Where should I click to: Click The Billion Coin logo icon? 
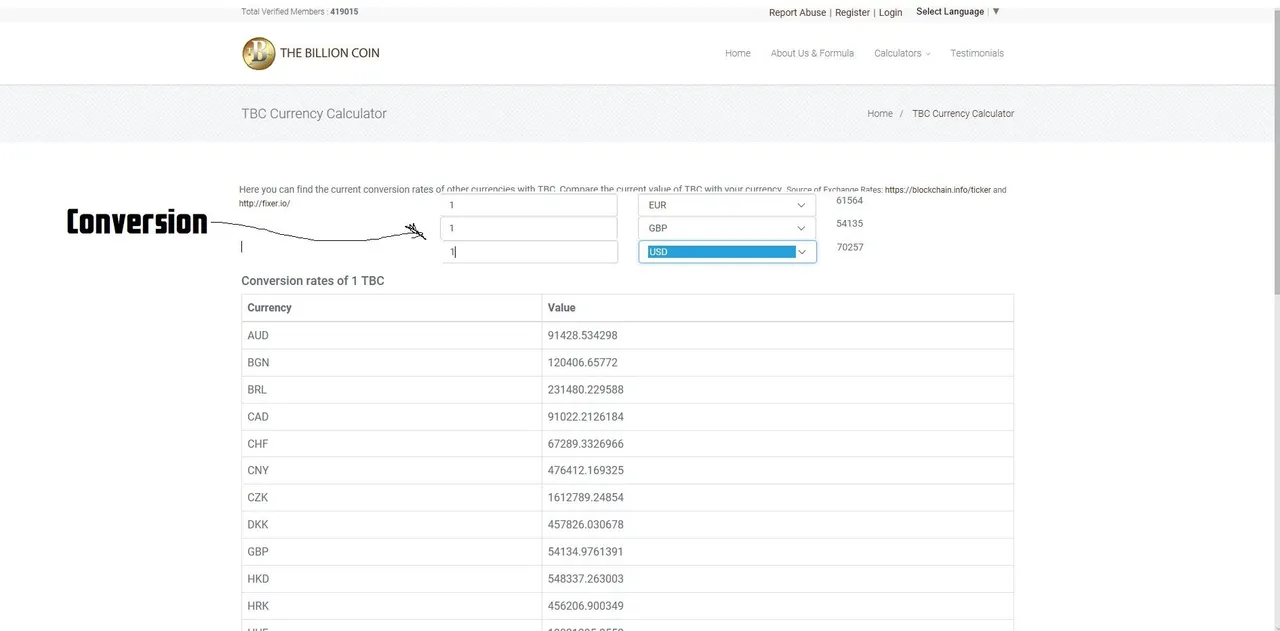pyautogui.click(x=258, y=53)
